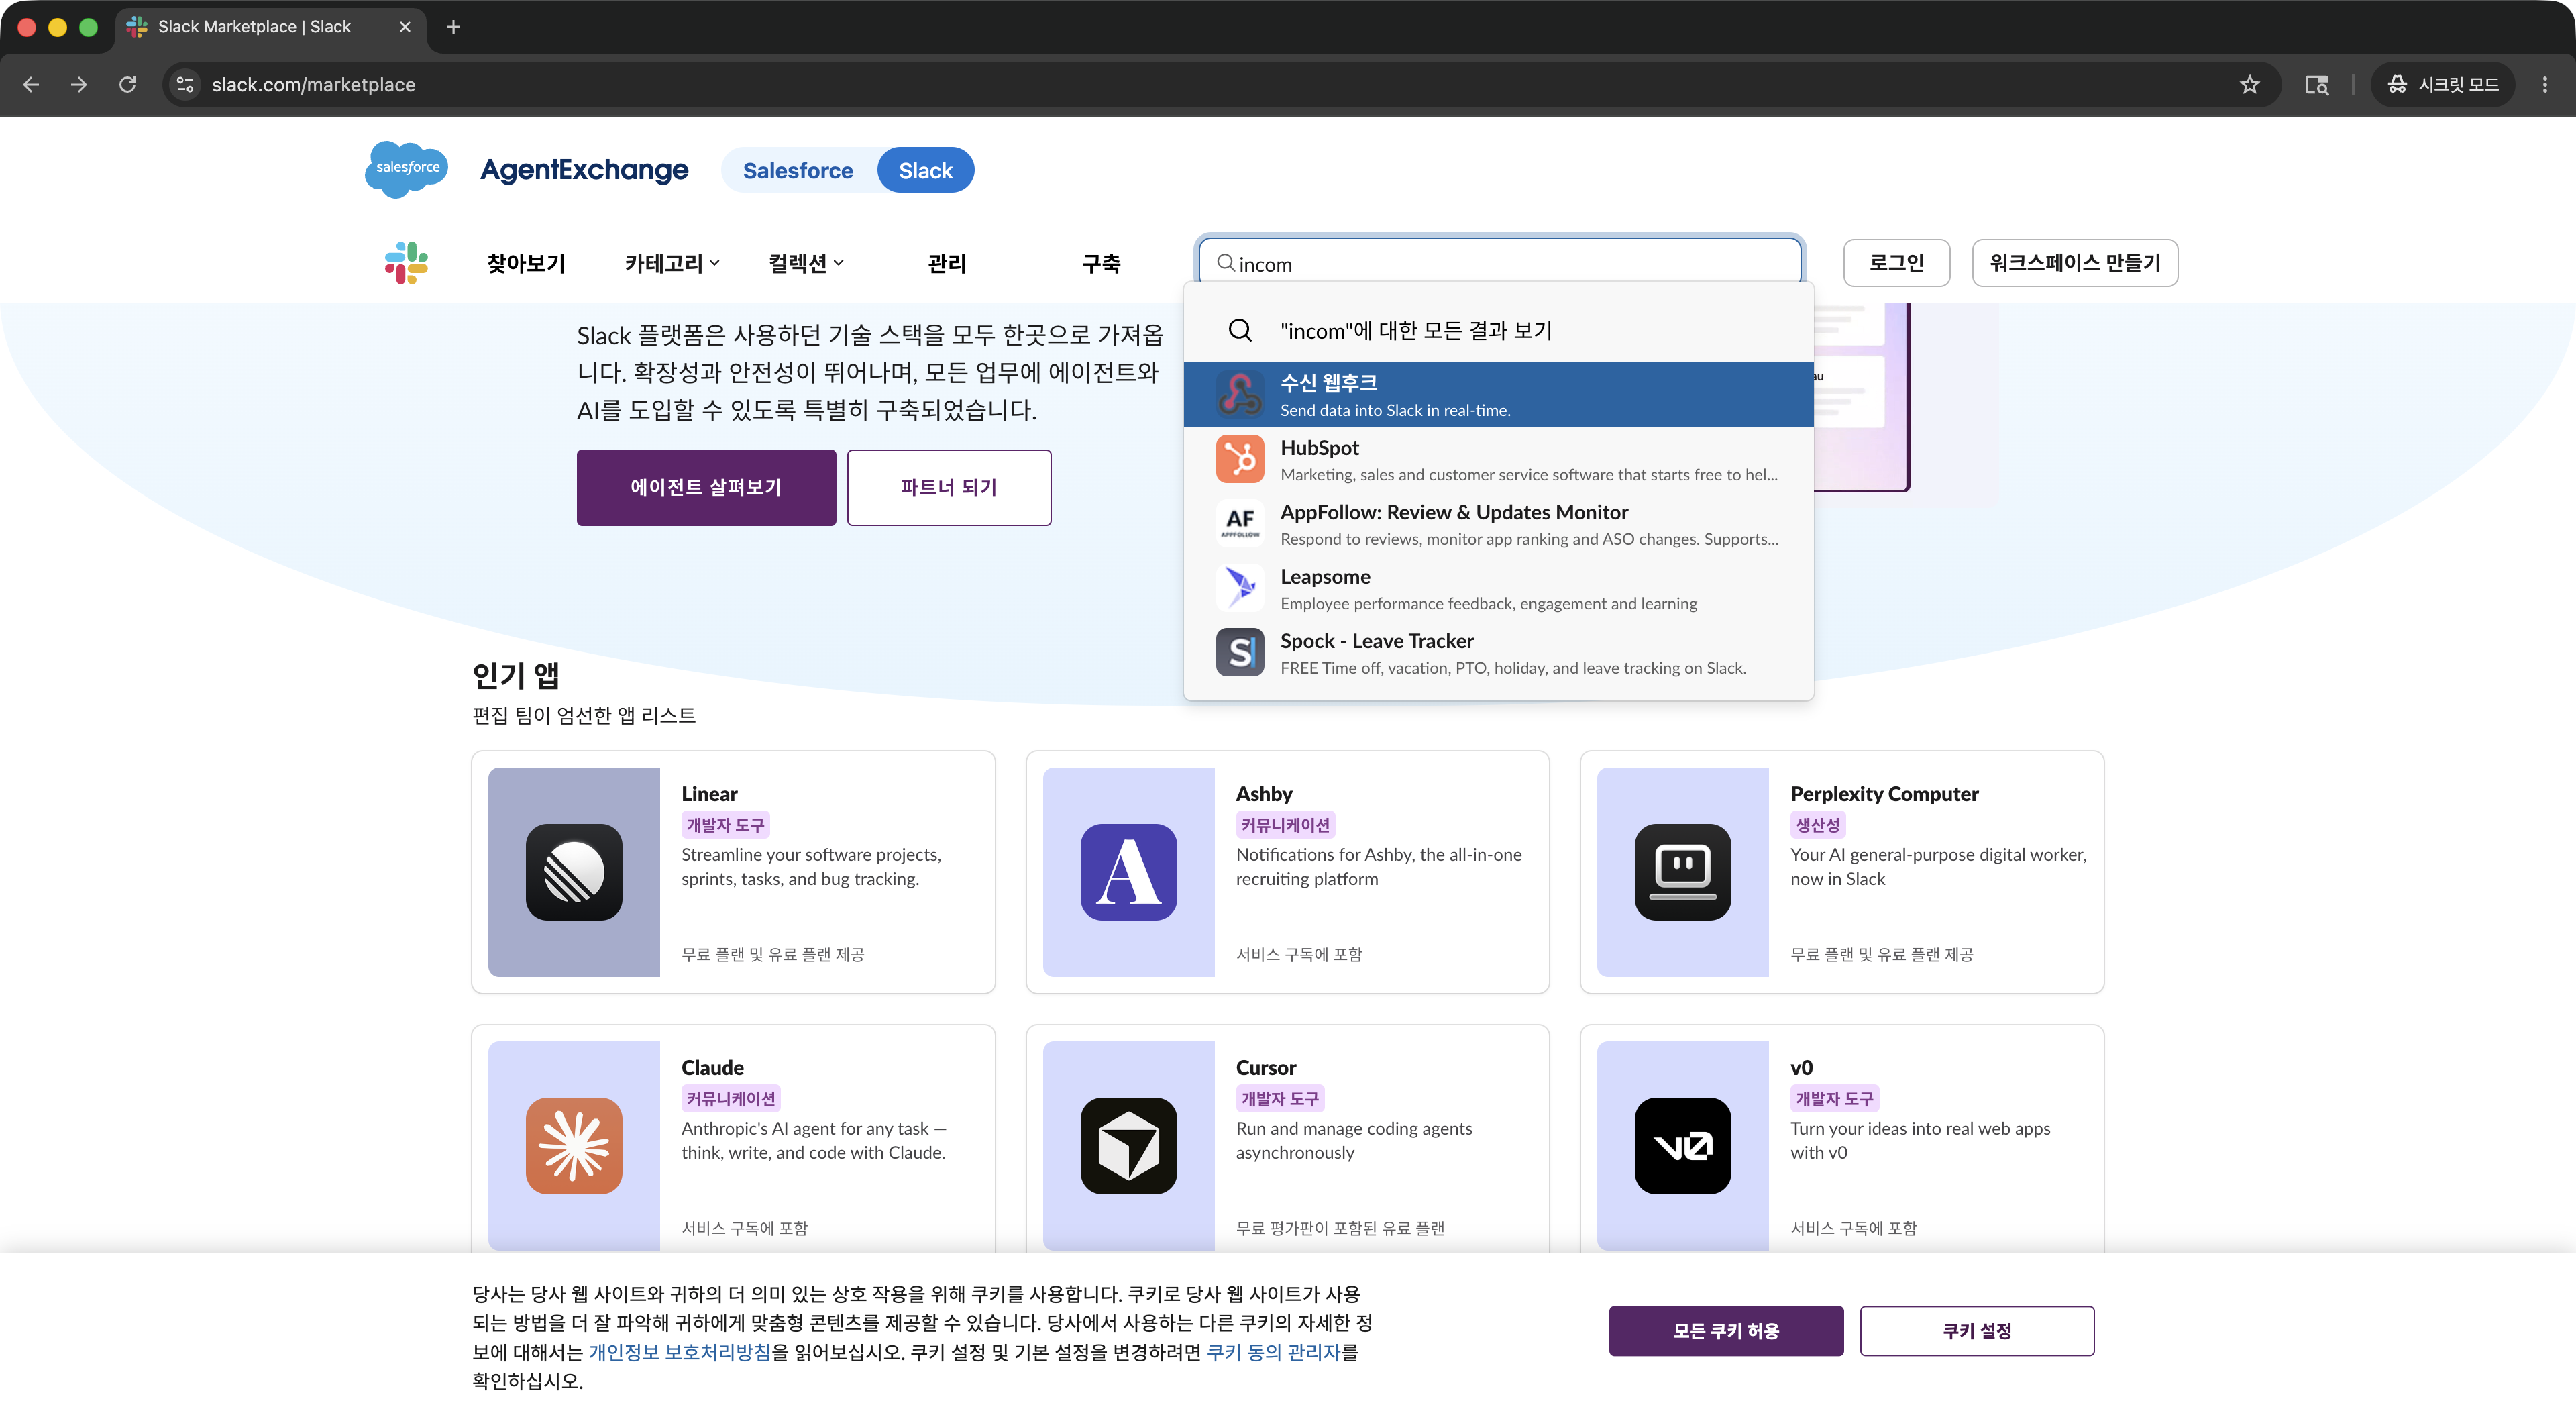Open the Claude app thumbnail
The height and width of the screenshot is (1409, 2576).
click(574, 1145)
